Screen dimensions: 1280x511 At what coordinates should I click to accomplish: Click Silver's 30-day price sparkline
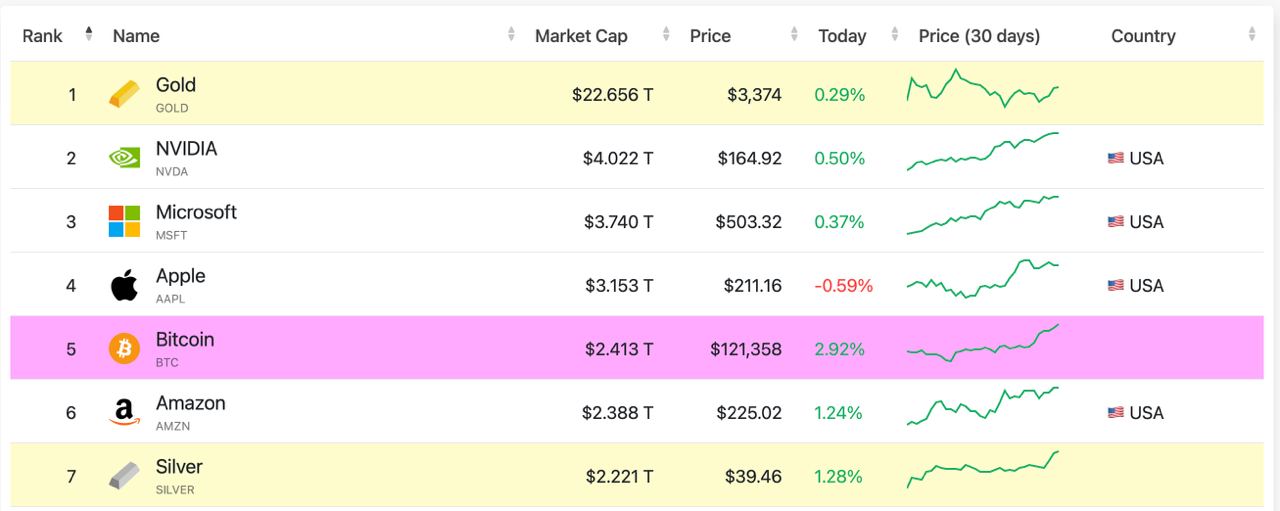point(983,470)
